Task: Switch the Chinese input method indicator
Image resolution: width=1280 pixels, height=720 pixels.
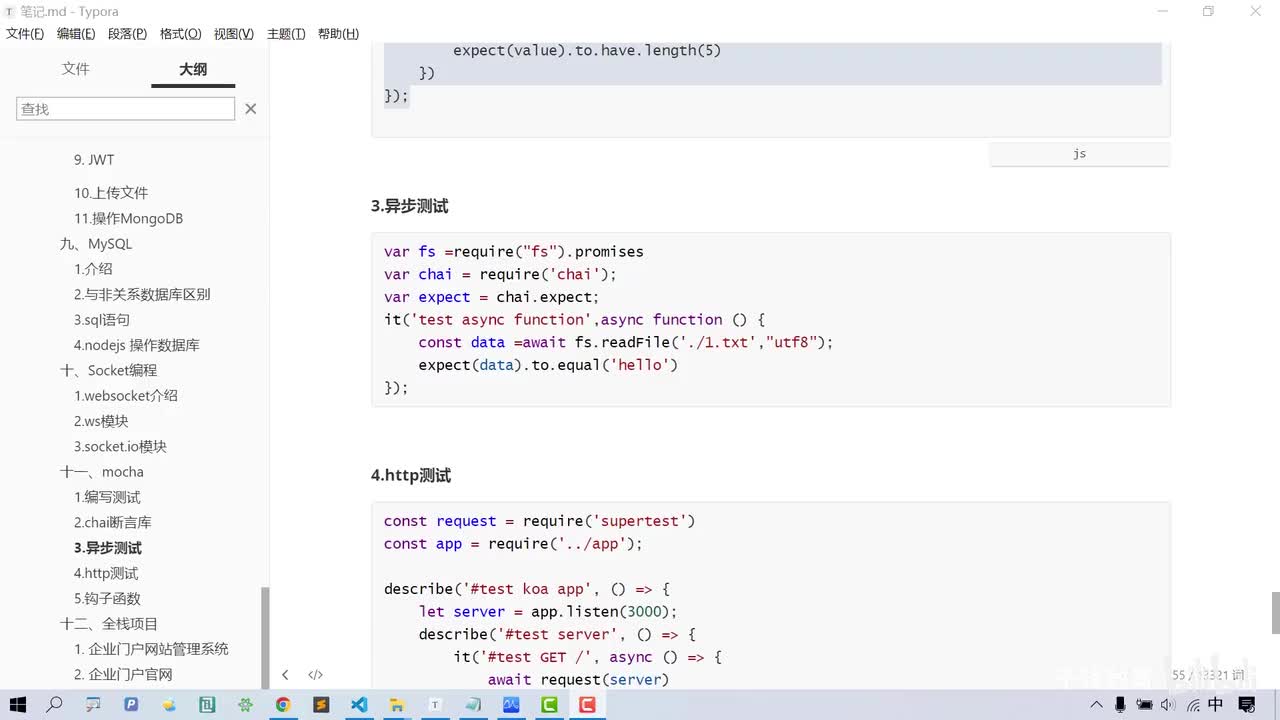Action: coord(1216,705)
